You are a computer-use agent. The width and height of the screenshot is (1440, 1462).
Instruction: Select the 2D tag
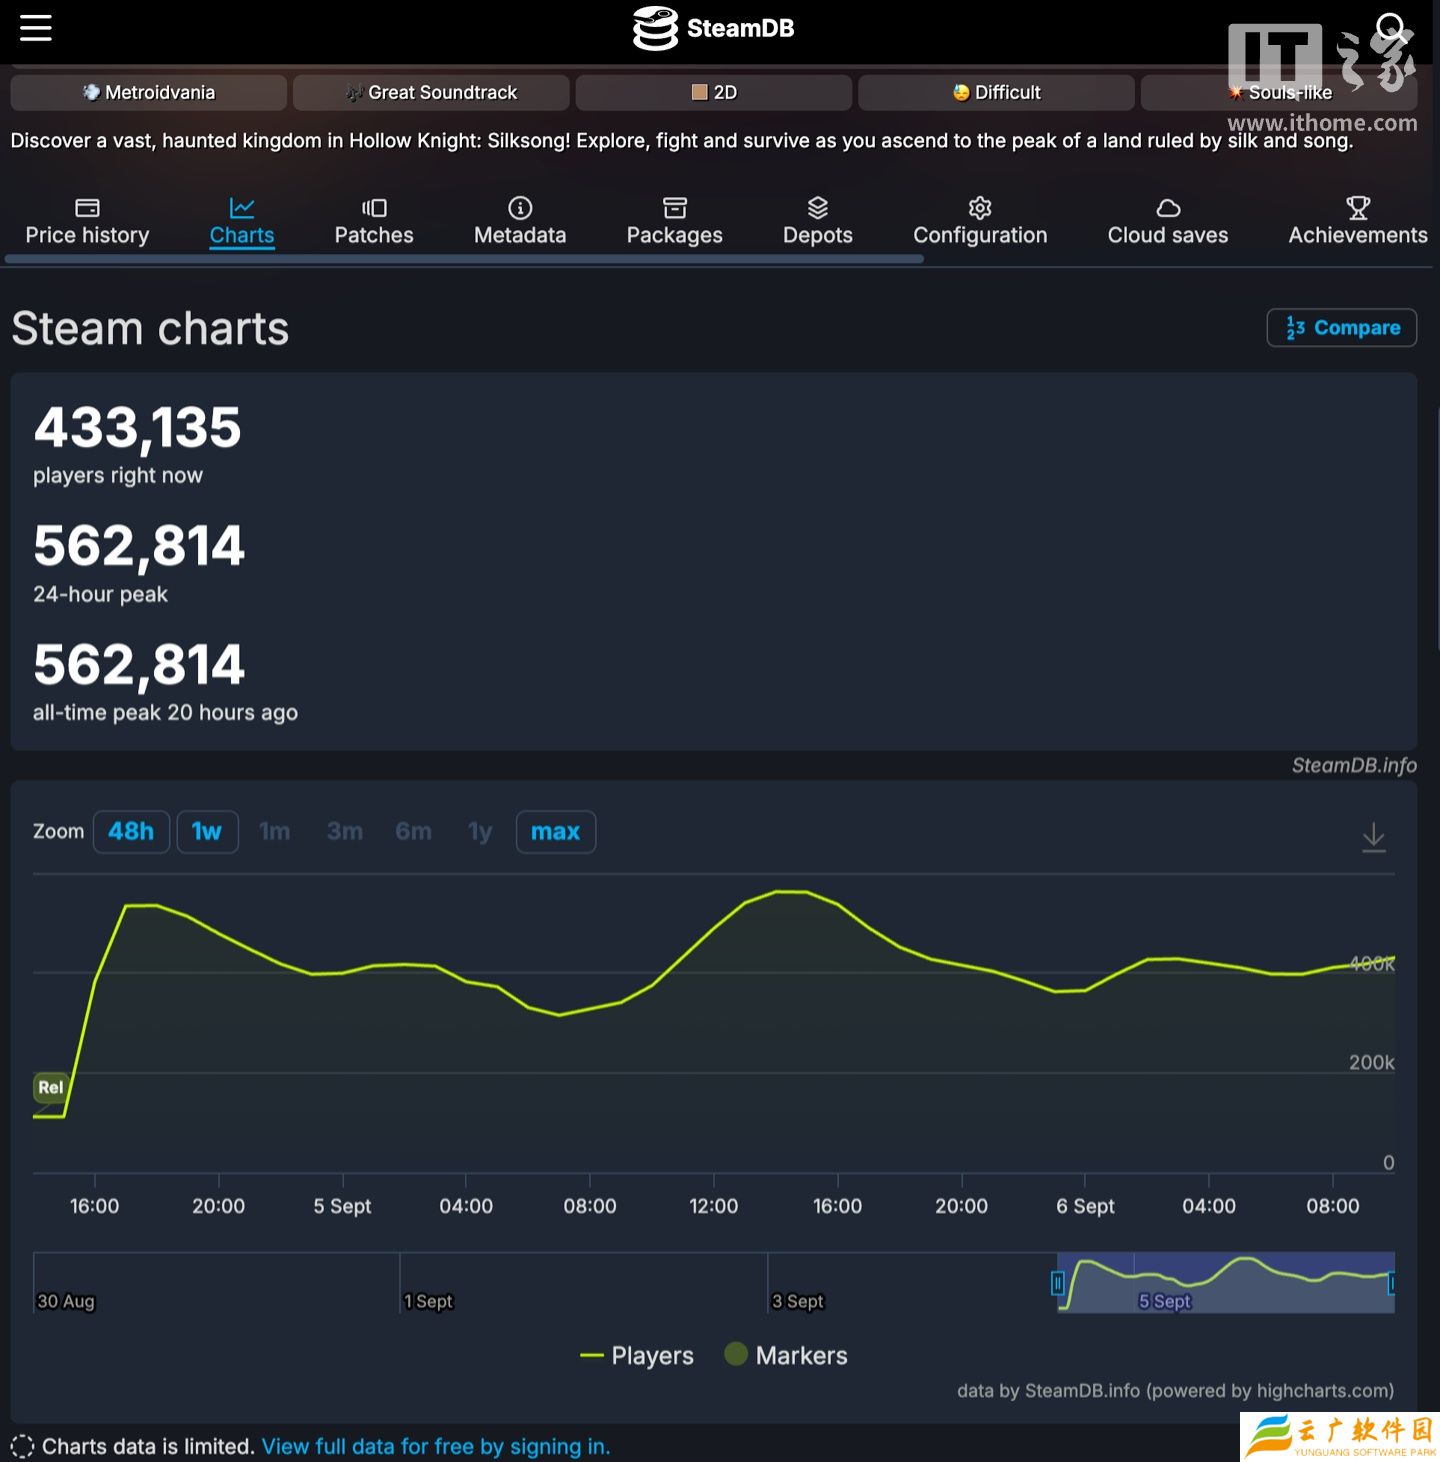click(x=714, y=92)
